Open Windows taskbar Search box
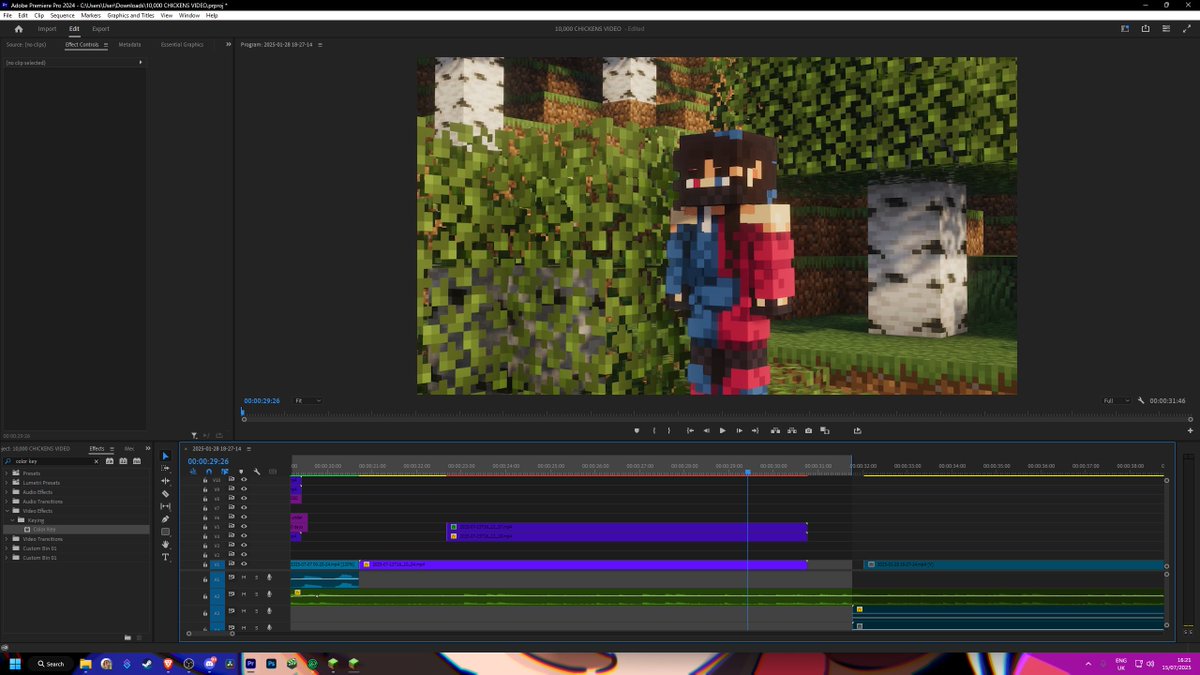 [x=49, y=663]
